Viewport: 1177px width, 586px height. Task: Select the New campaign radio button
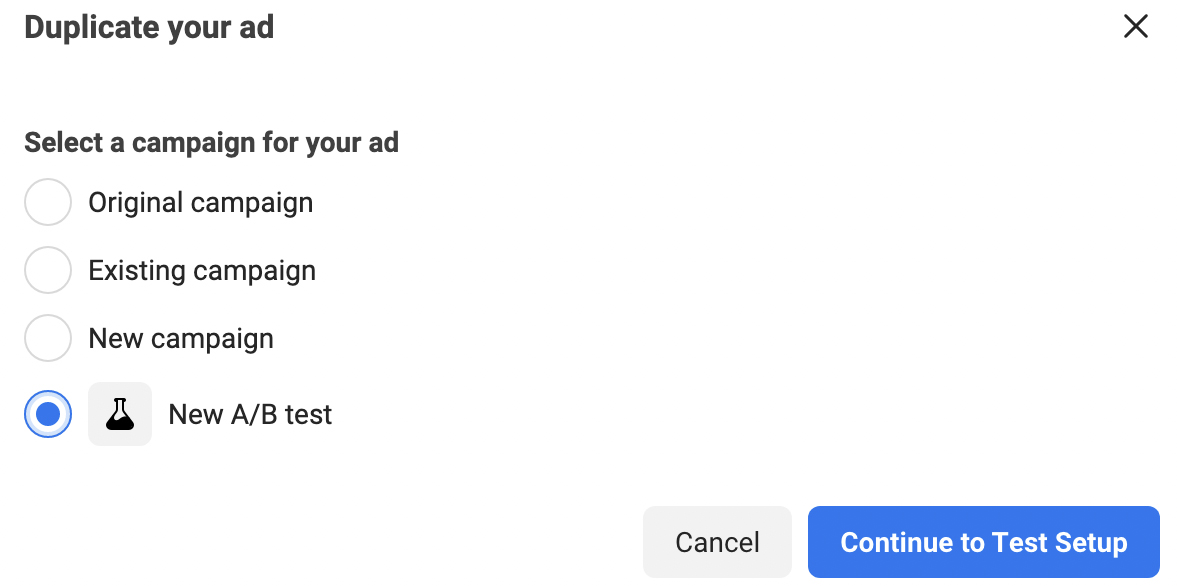click(x=48, y=338)
